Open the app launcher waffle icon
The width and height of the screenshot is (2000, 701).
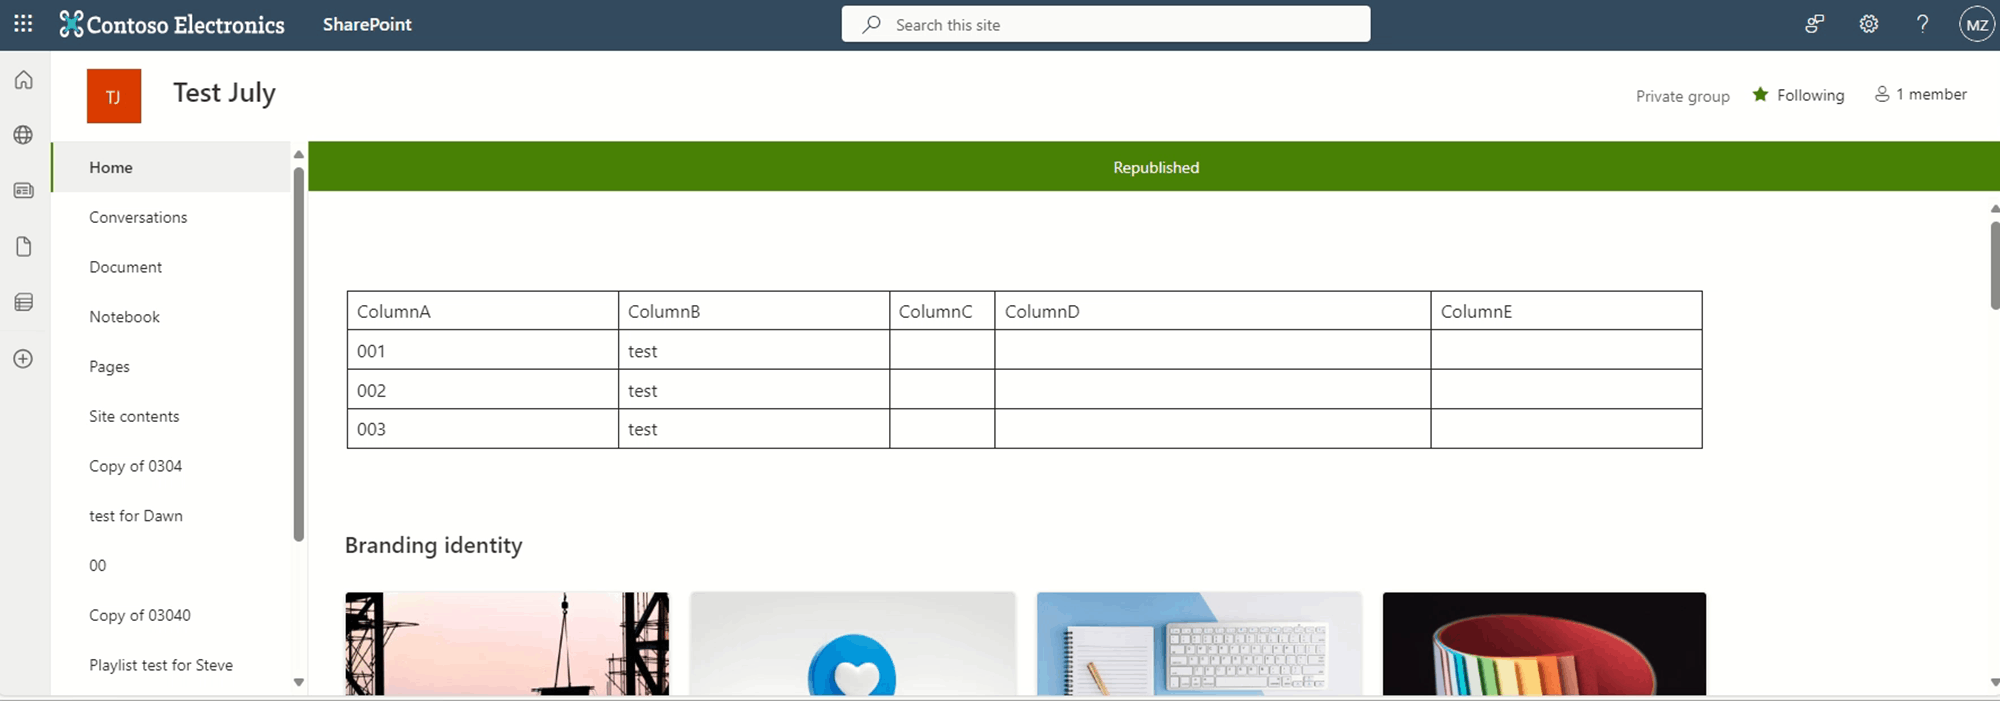23,24
